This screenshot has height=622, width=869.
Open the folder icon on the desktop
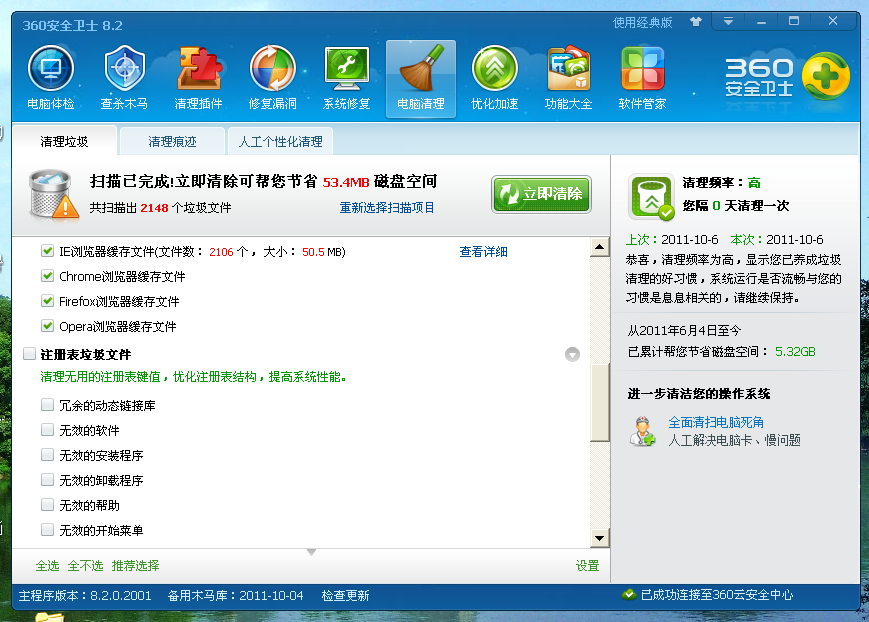pyautogui.click(x=49, y=616)
